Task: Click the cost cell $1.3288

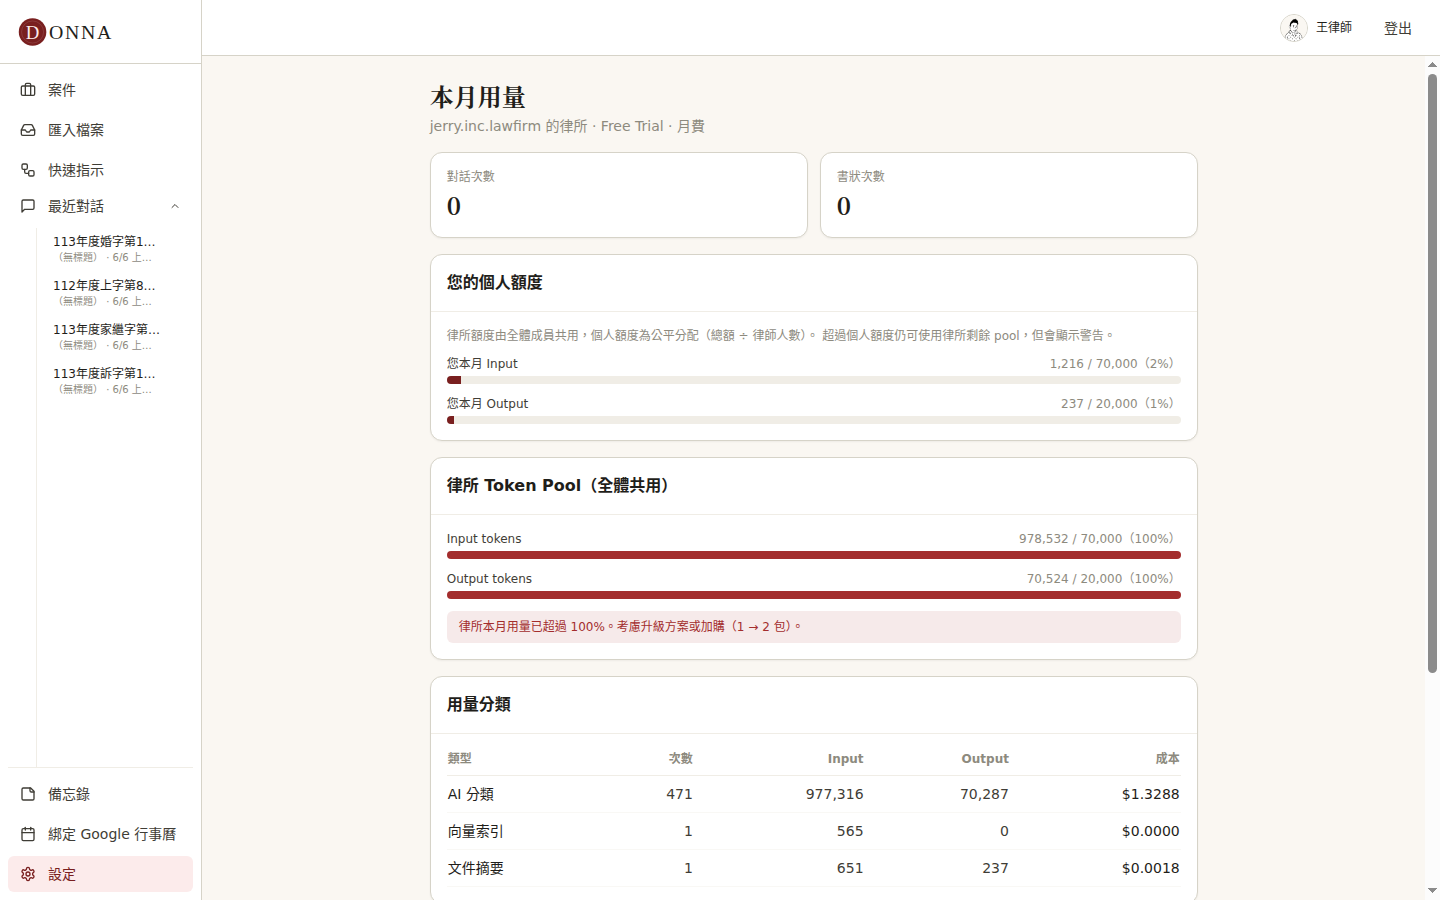Action: (1151, 794)
